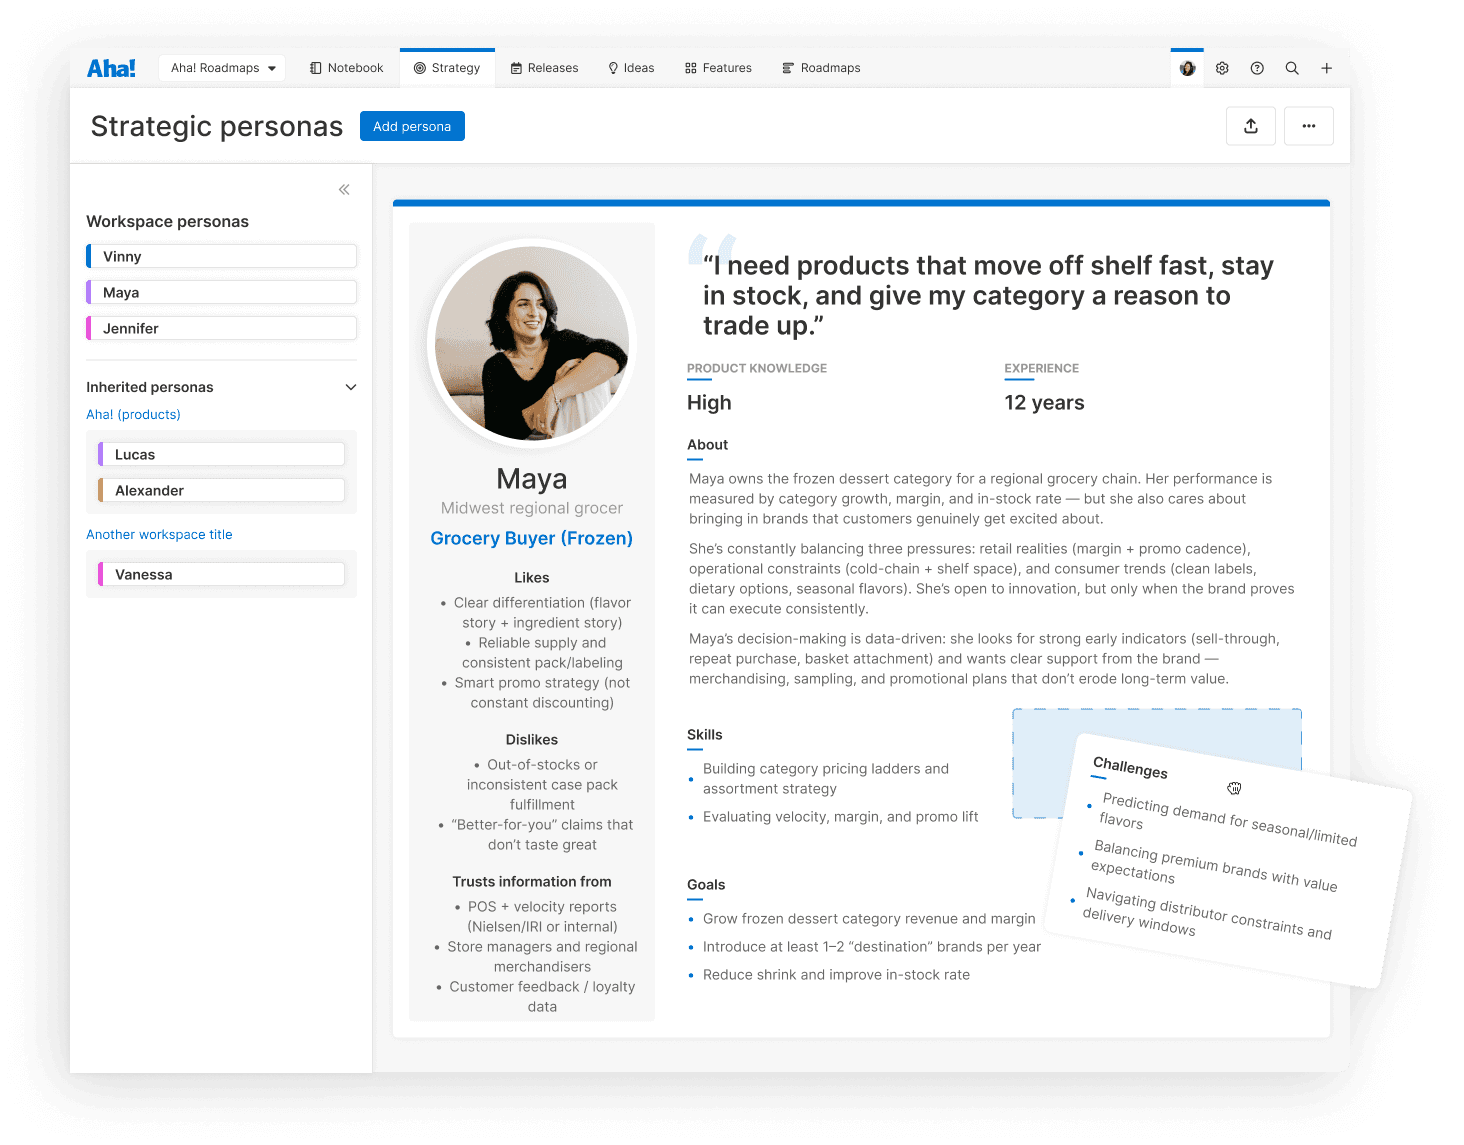
Task: Click the Aha! logo
Action: [x=111, y=68]
